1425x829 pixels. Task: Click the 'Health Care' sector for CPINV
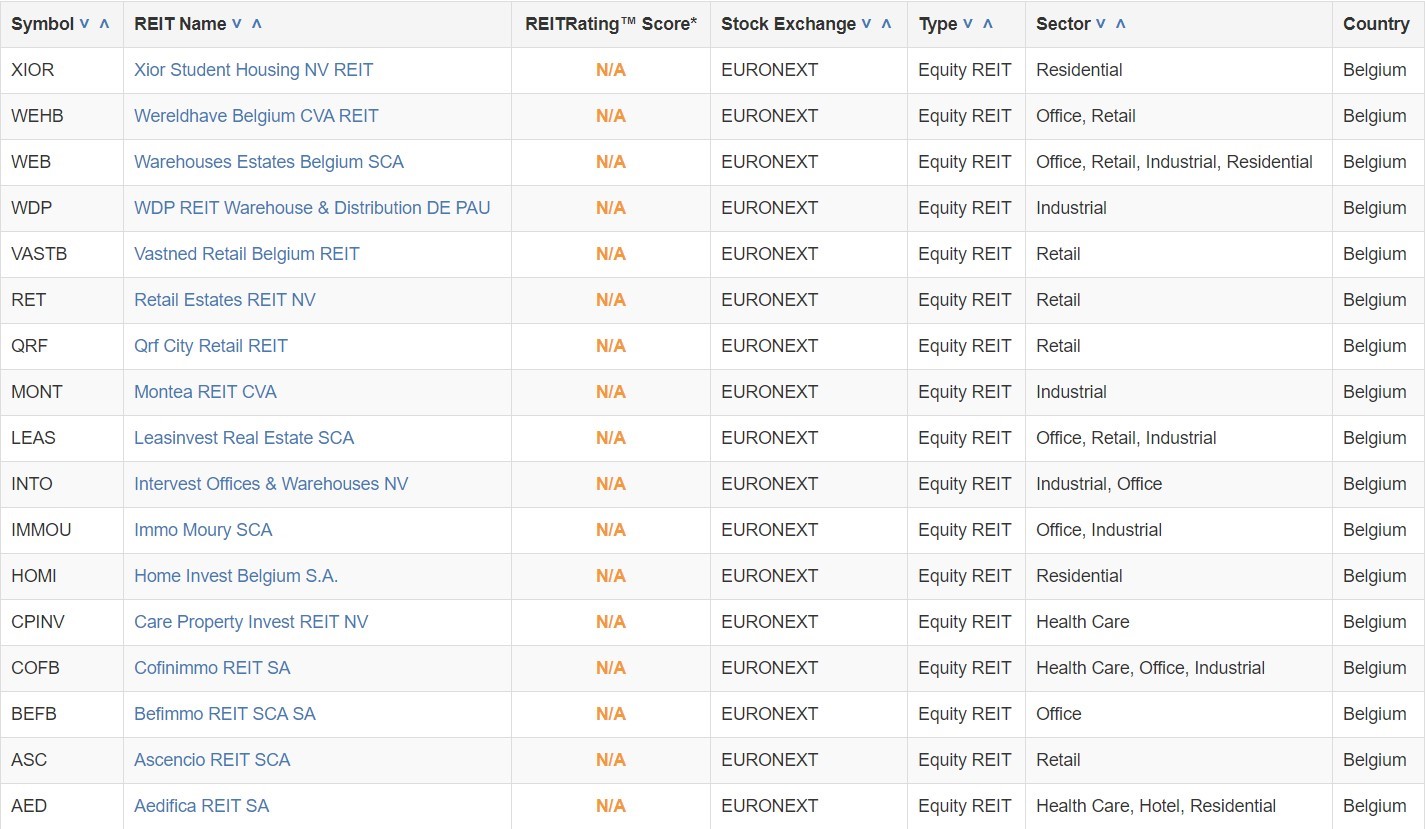[x=1179, y=622]
